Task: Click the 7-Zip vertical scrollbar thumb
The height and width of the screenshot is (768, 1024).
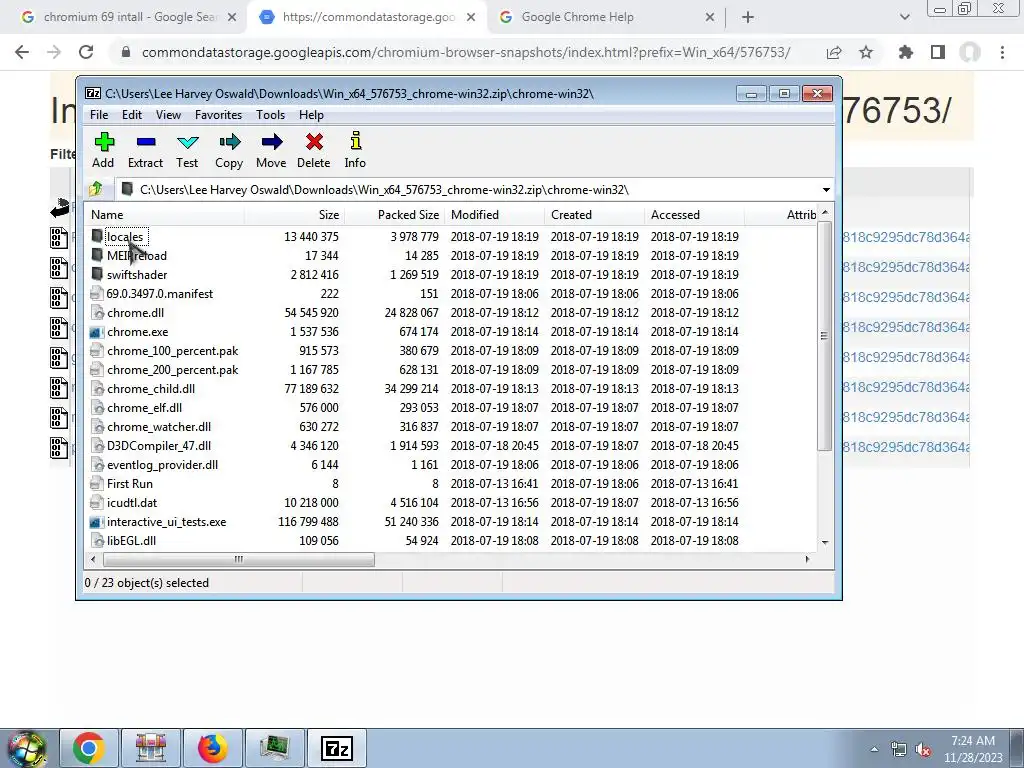Action: tap(824, 336)
